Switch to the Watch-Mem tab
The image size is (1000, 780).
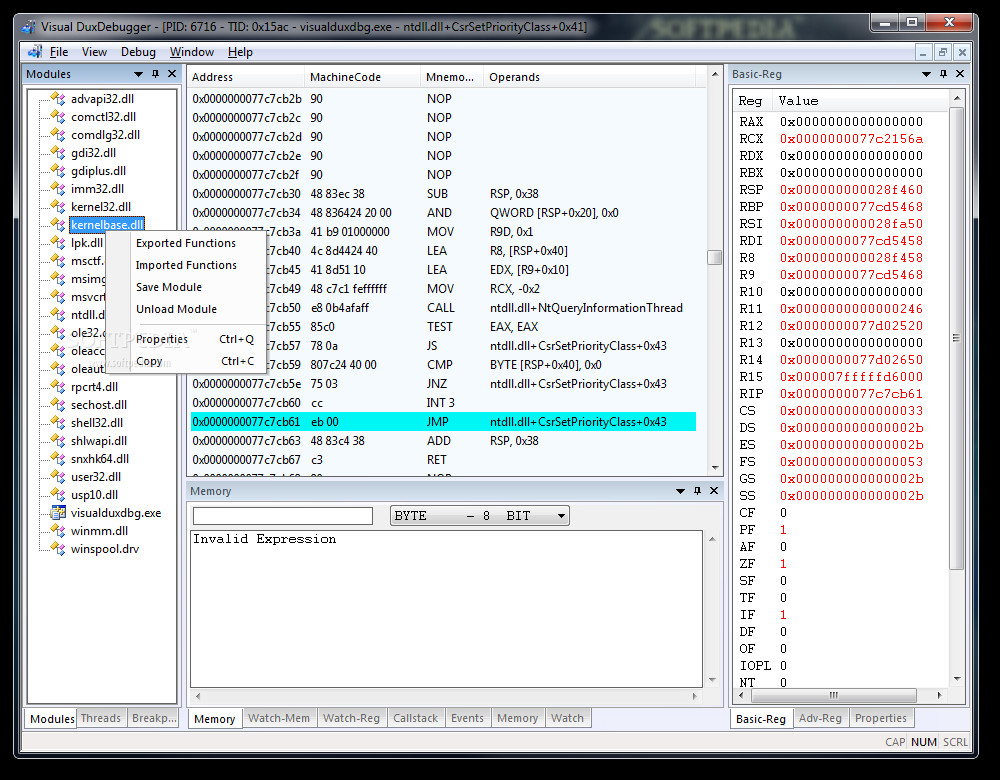click(x=279, y=718)
